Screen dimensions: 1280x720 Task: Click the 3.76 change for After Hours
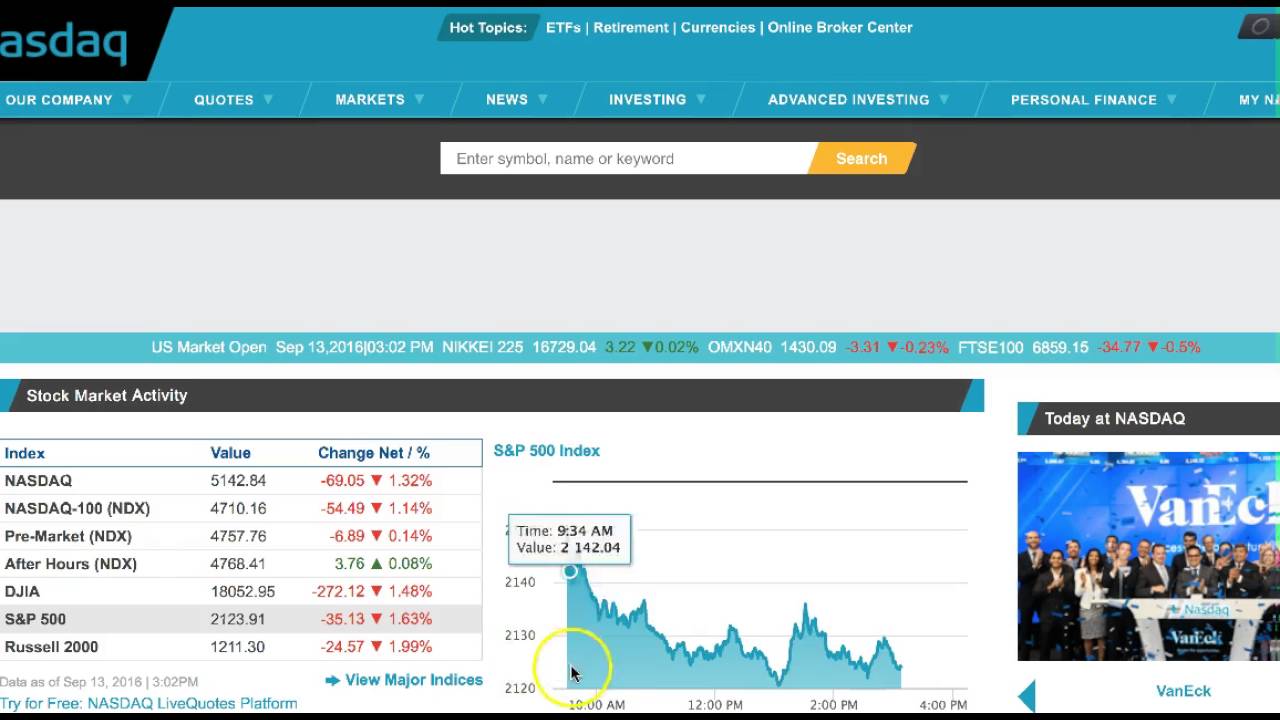click(349, 564)
